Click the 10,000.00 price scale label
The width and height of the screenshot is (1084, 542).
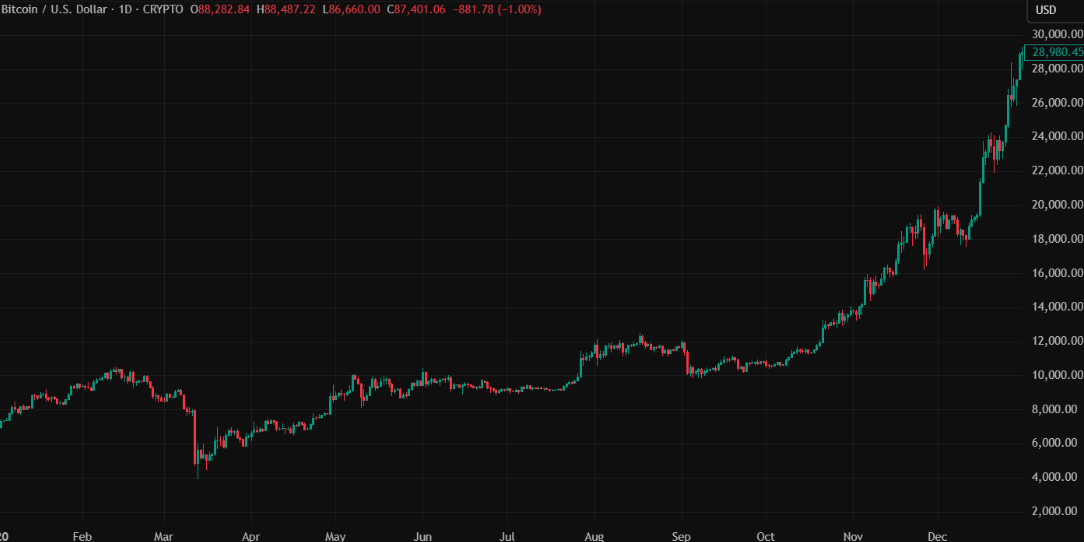(1056, 375)
